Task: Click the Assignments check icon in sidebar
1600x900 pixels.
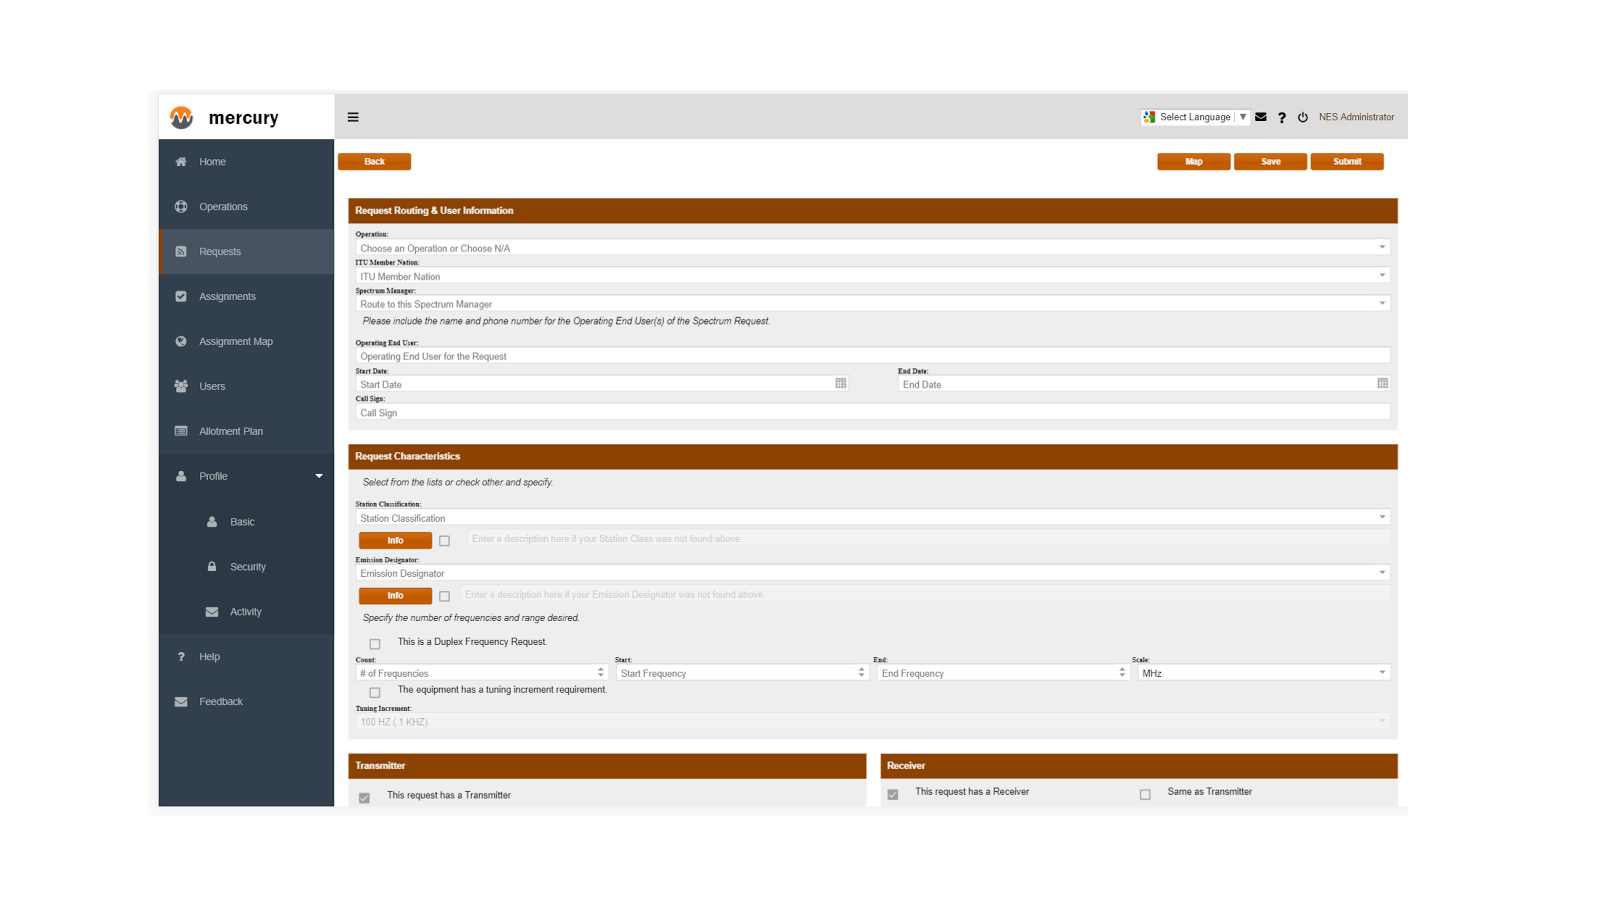Action: tap(181, 297)
